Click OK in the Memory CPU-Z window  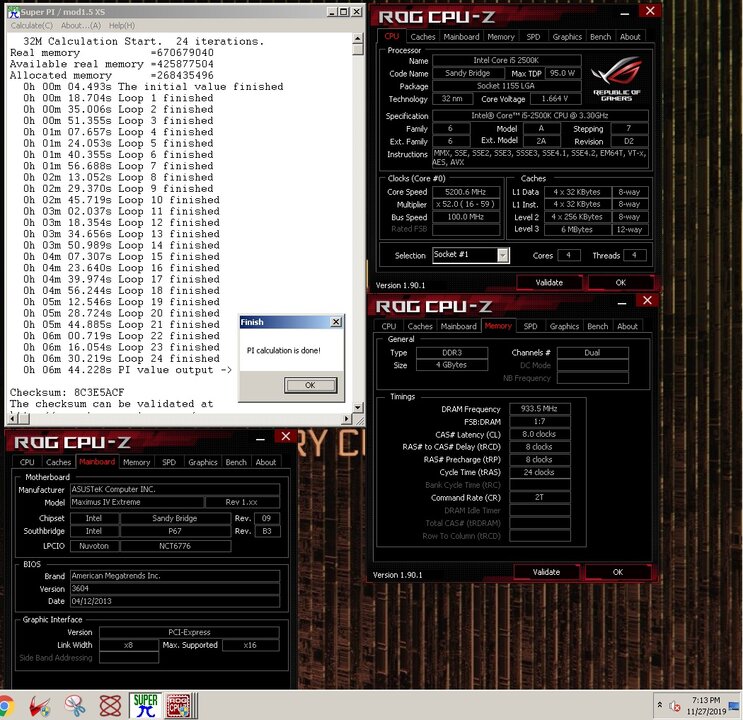click(x=618, y=572)
